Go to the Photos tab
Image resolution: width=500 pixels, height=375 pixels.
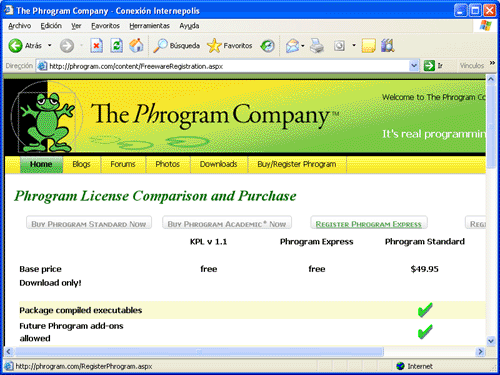pyautogui.click(x=168, y=164)
